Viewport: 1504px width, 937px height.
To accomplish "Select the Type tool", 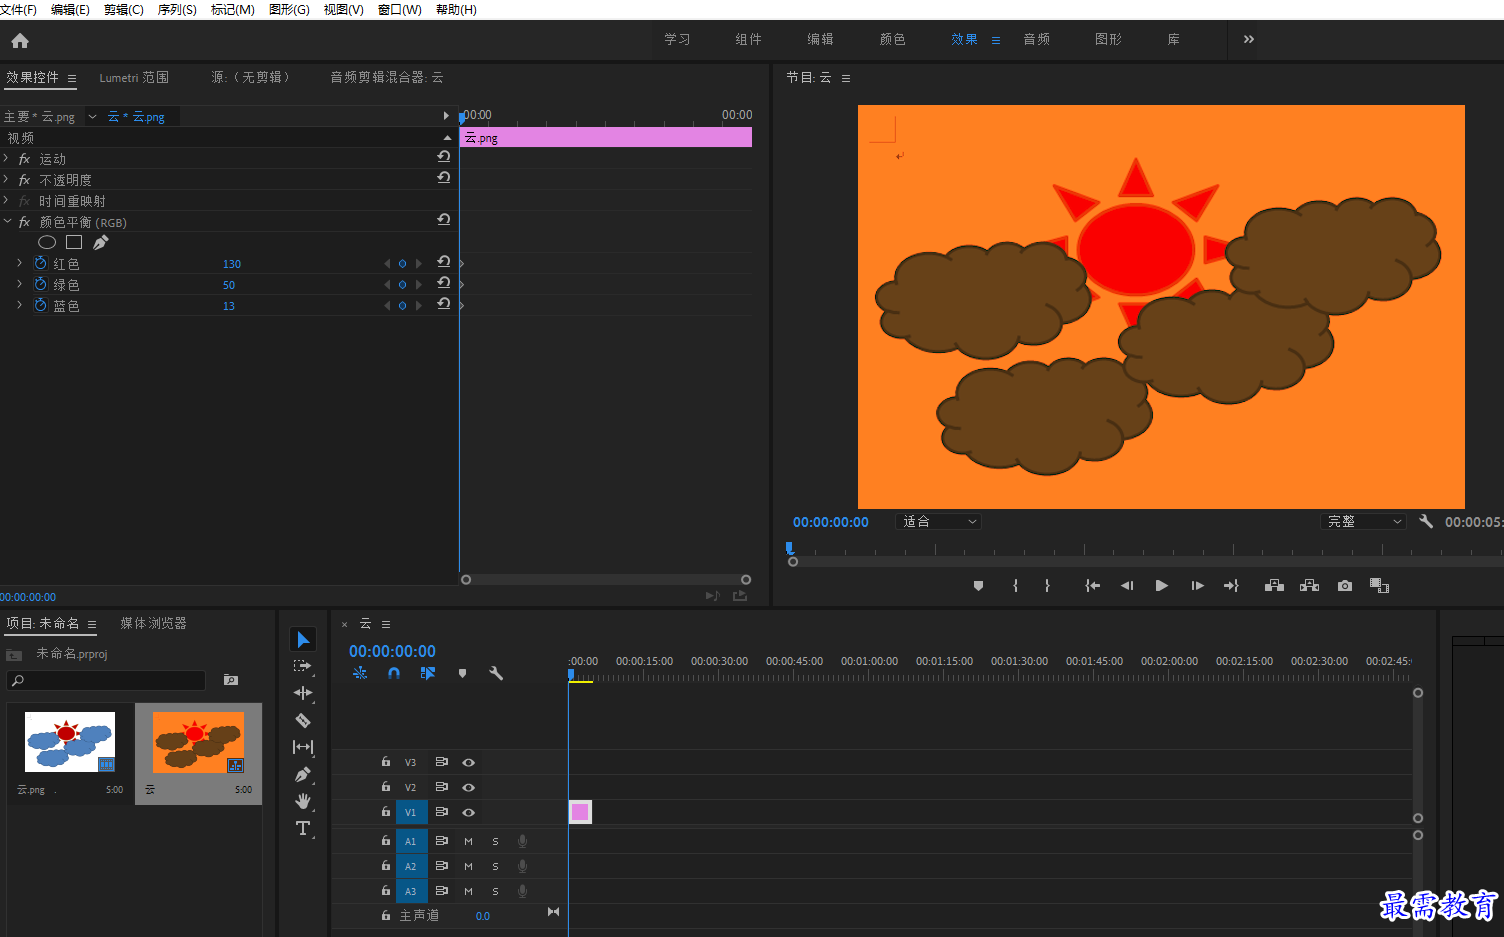I will [303, 828].
